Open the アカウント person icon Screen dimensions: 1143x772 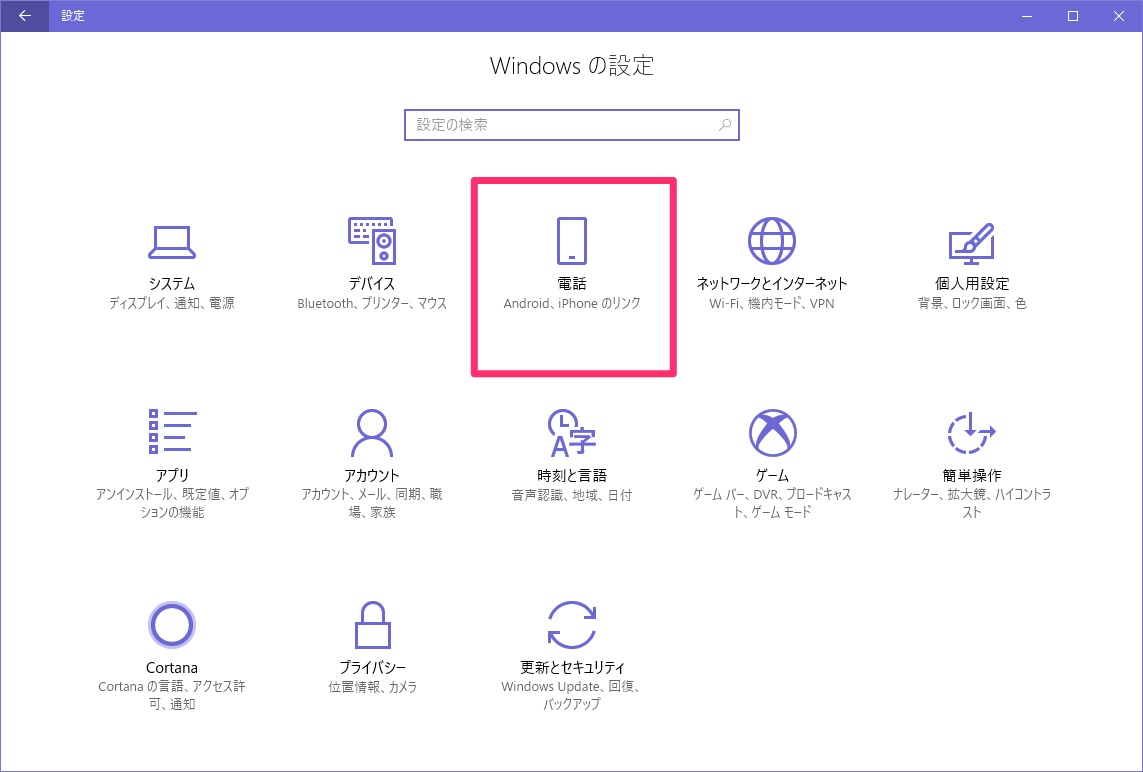coord(372,432)
